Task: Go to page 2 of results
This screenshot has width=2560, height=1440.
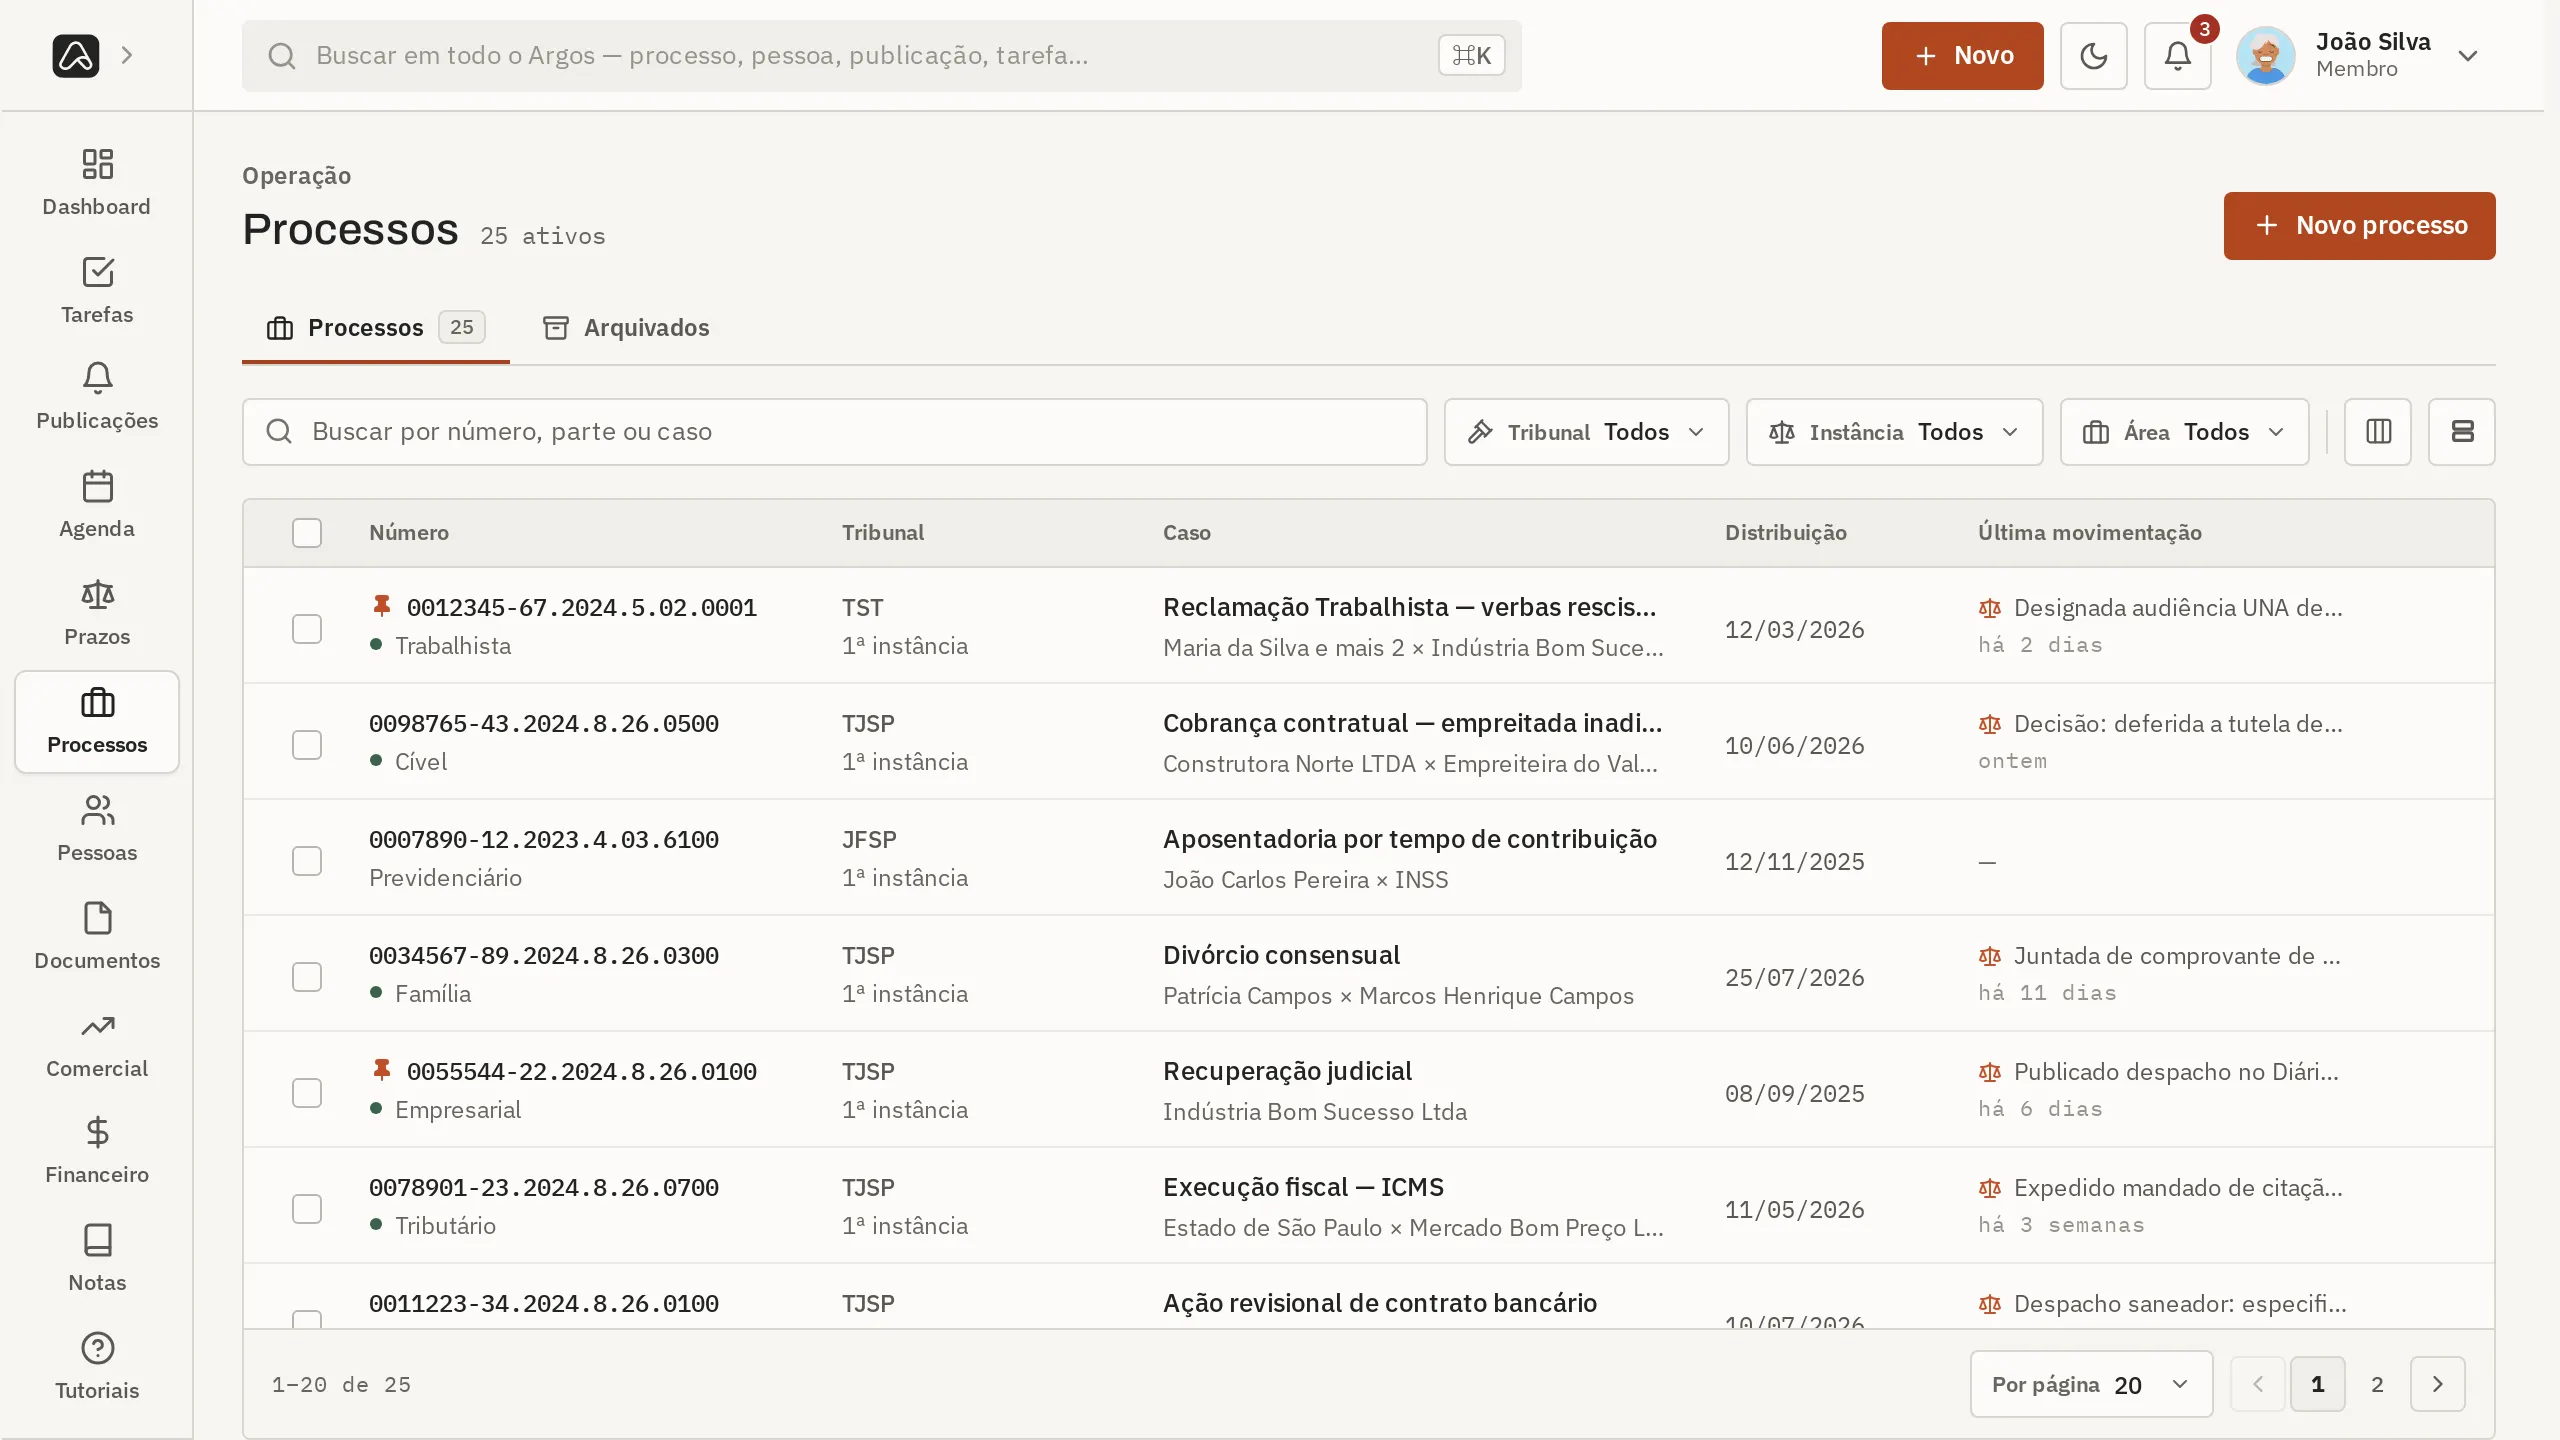Action: 2377,1384
